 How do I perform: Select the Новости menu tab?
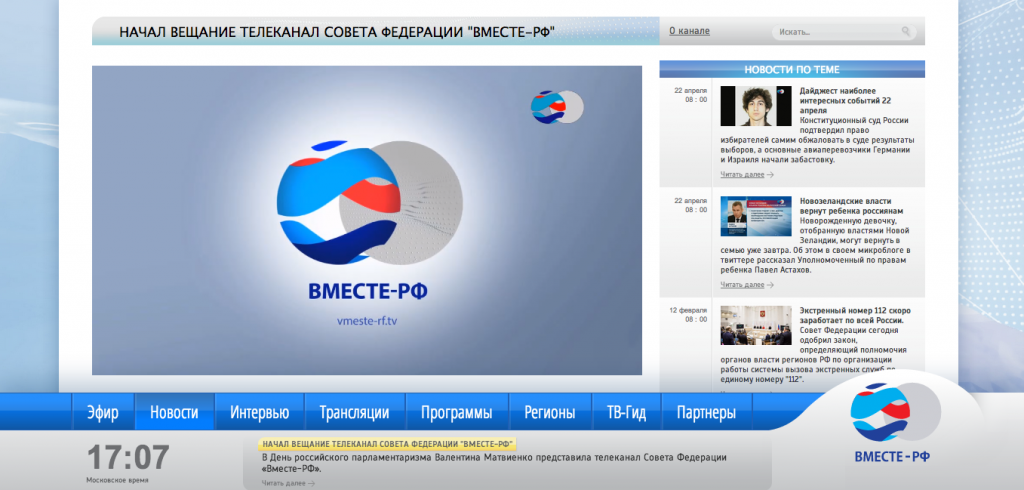[x=174, y=412]
